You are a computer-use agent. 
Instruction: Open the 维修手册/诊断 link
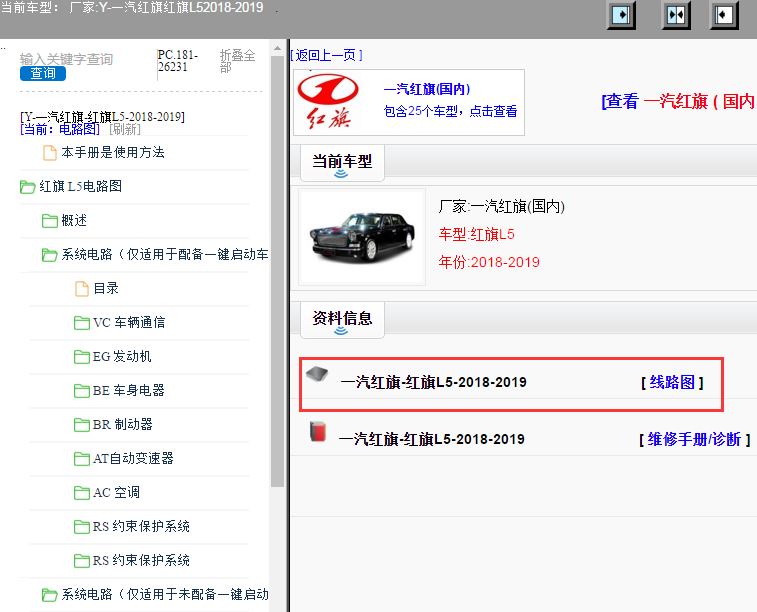point(694,440)
